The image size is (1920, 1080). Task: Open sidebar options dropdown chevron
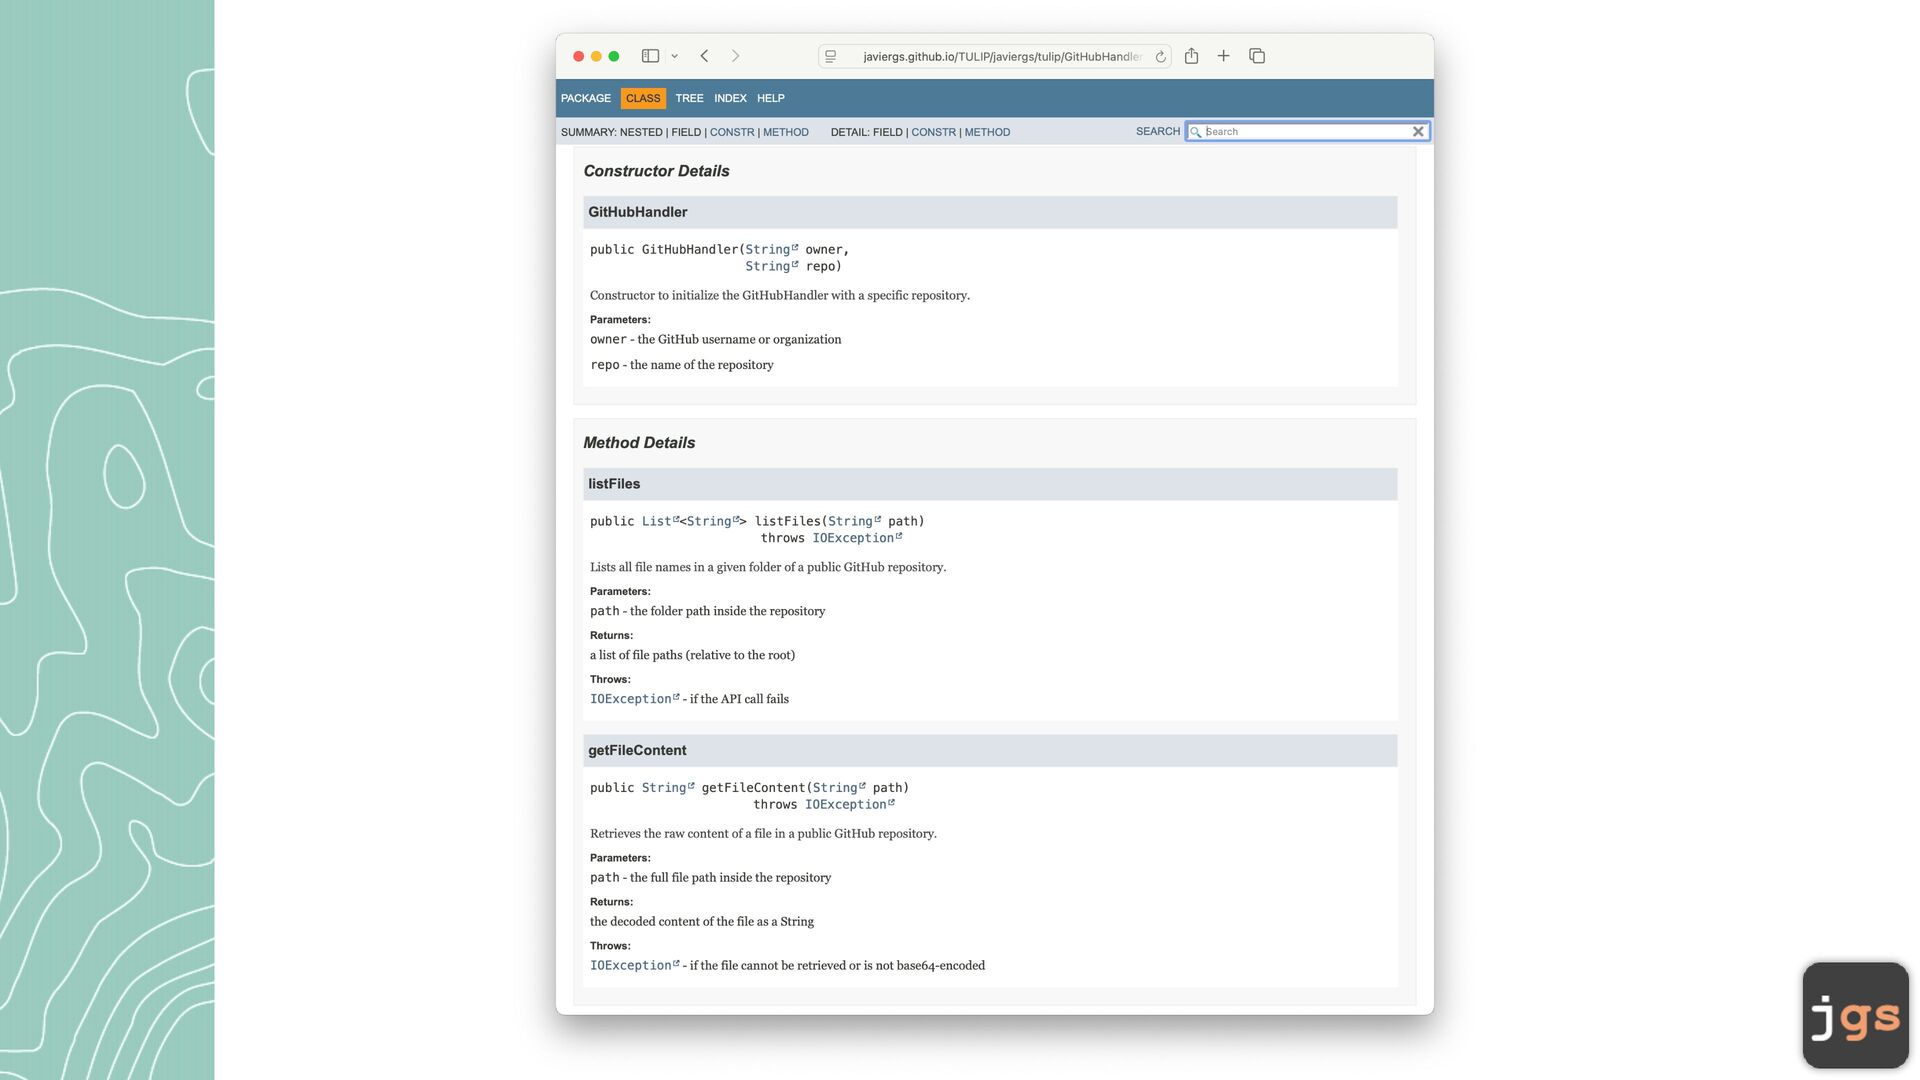(675, 57)
